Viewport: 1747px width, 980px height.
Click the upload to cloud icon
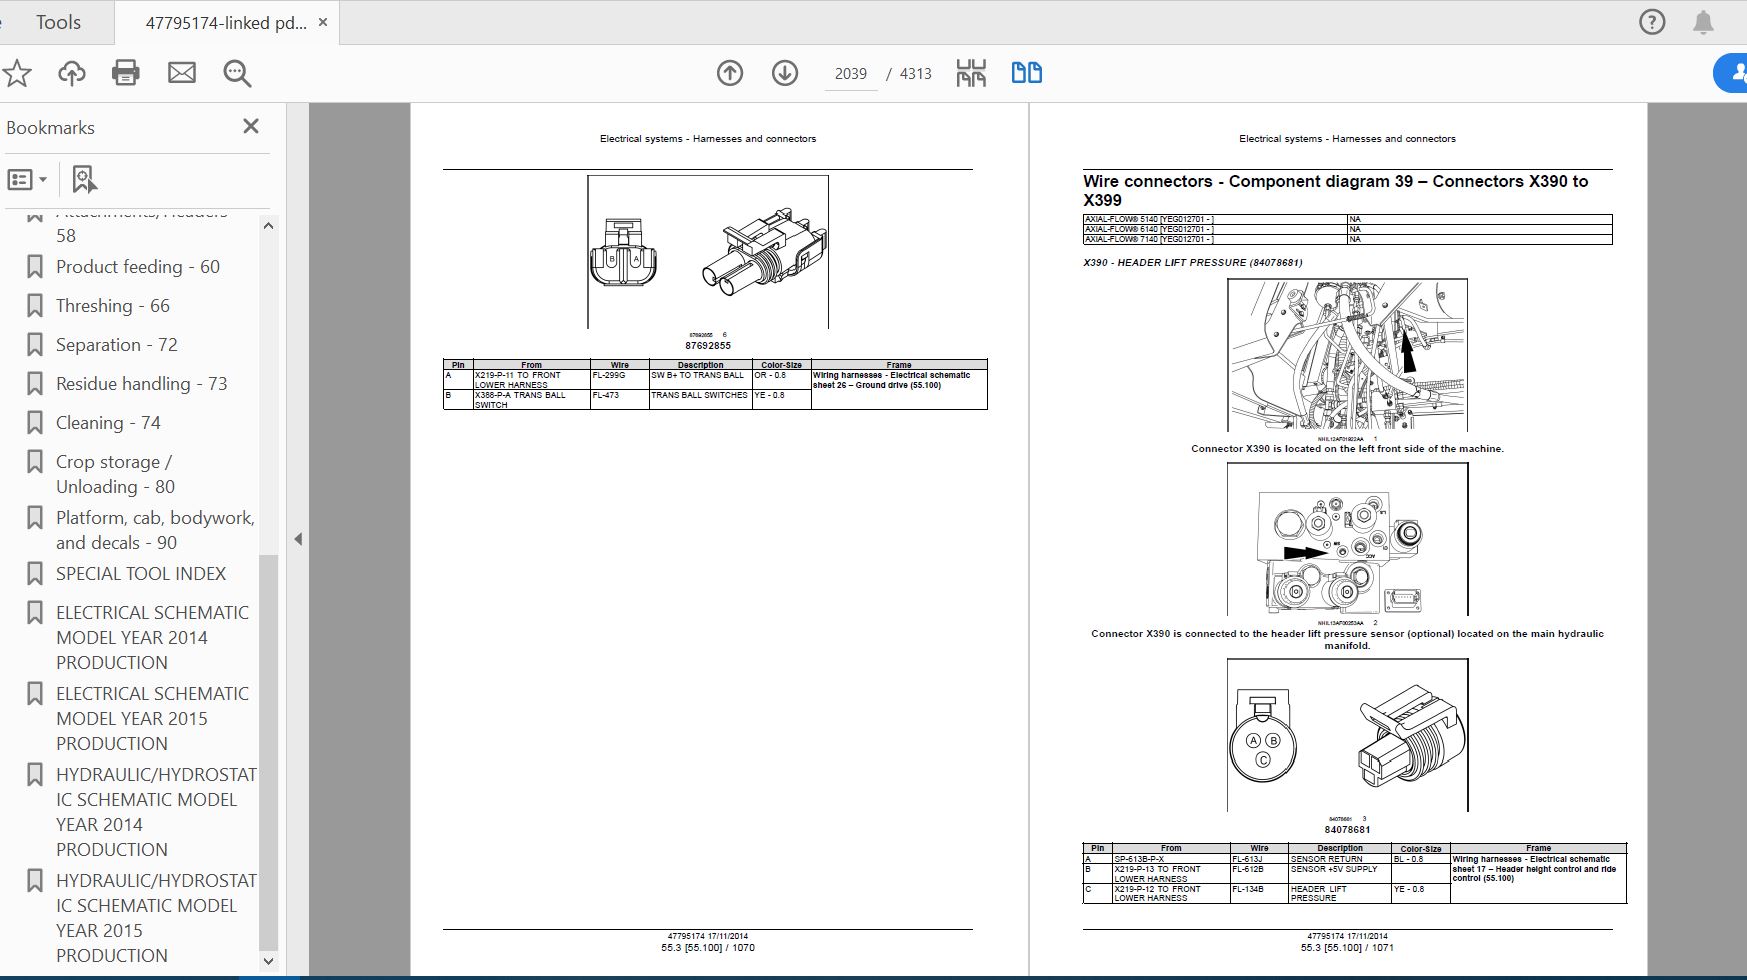72,73
